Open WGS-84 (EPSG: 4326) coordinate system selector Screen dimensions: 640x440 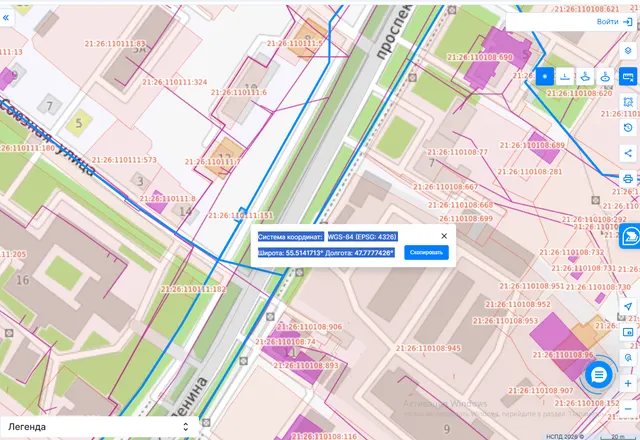[x=362, y=237]
